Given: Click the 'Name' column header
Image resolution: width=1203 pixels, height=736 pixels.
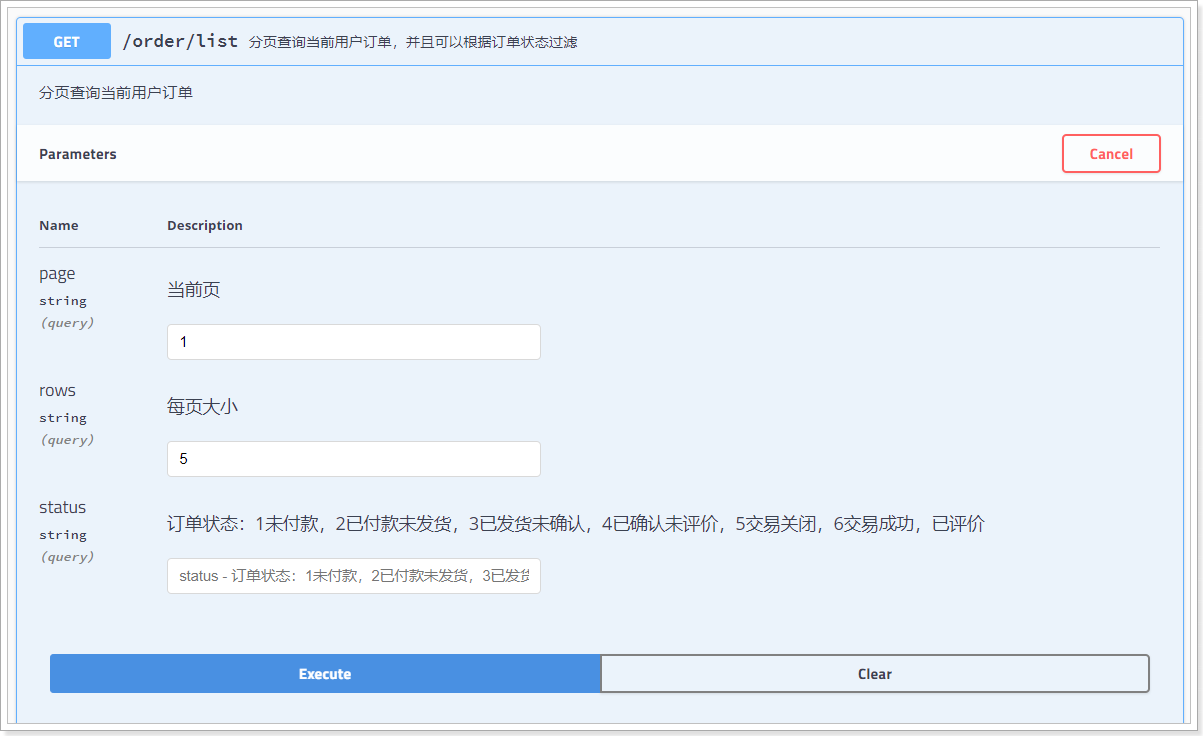Looking at the screenshot, I should [x=59, y=226].
